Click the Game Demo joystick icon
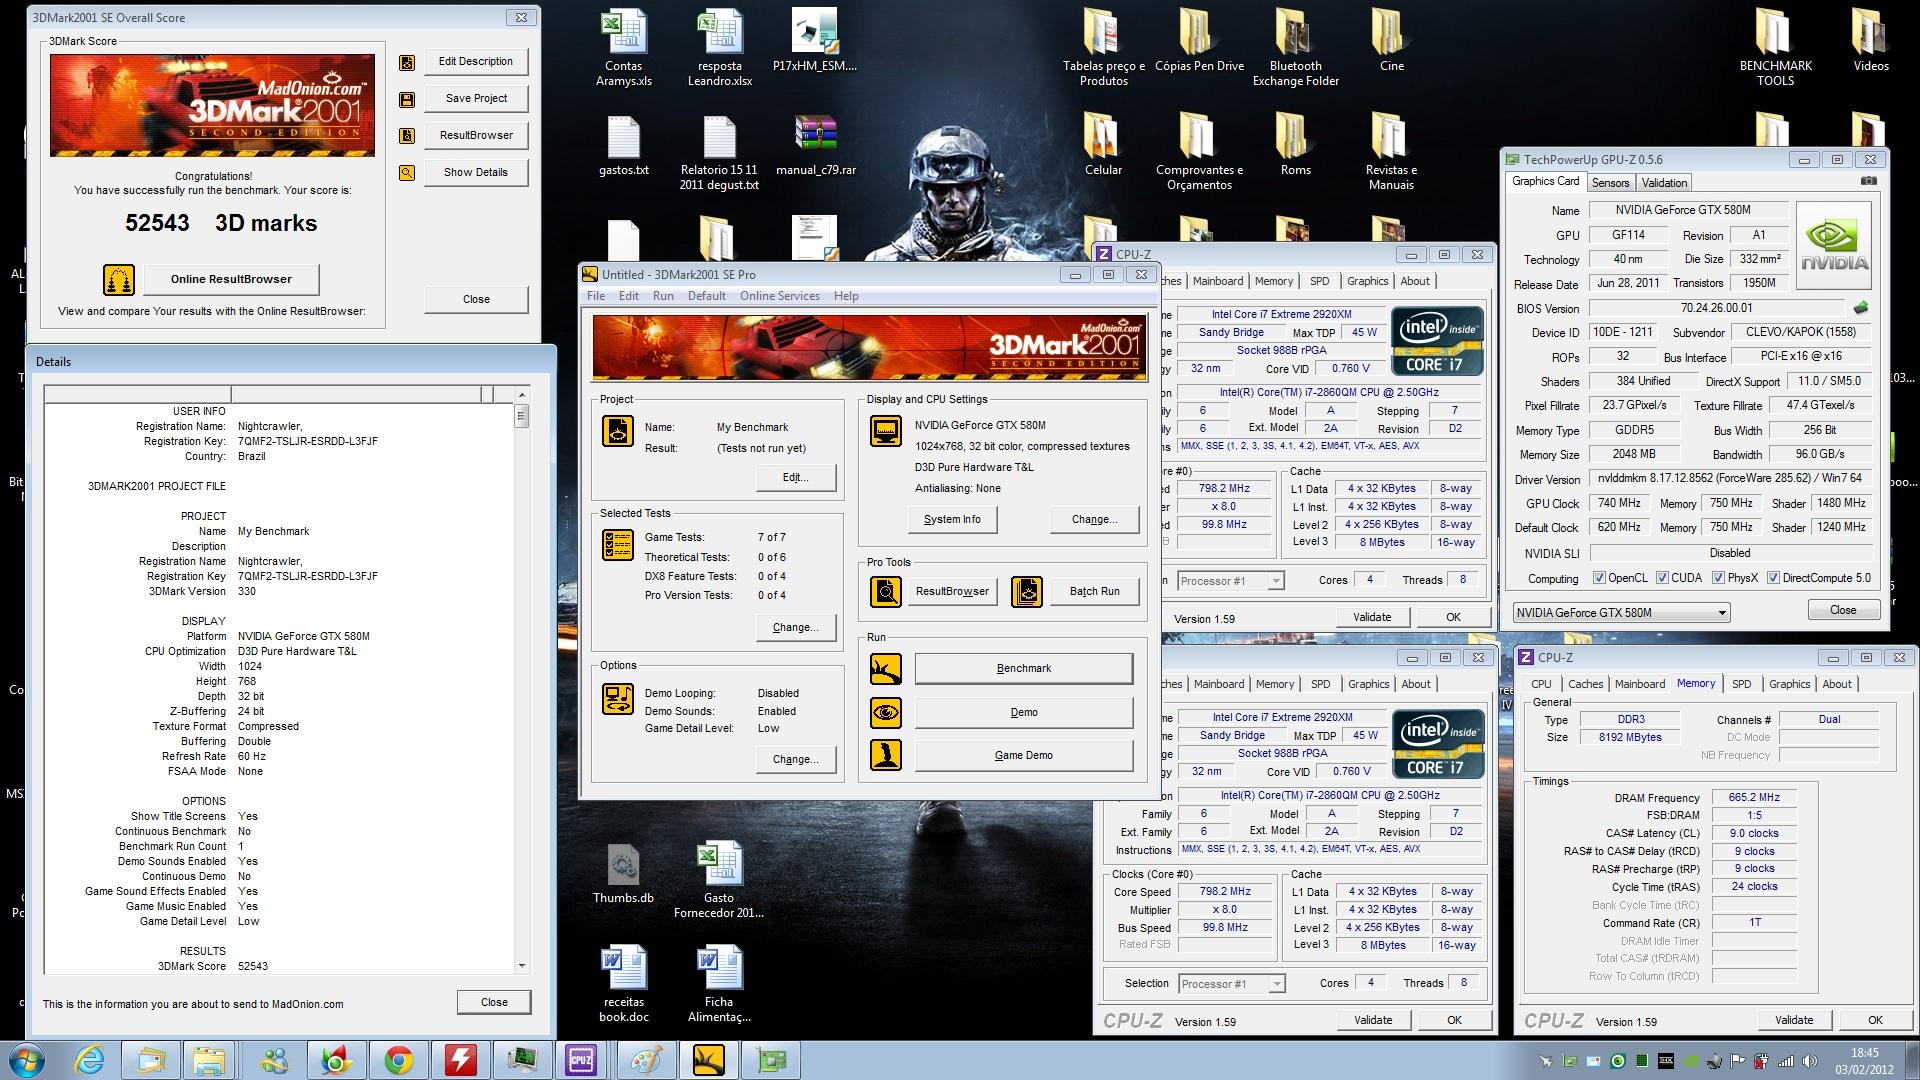 886,756
